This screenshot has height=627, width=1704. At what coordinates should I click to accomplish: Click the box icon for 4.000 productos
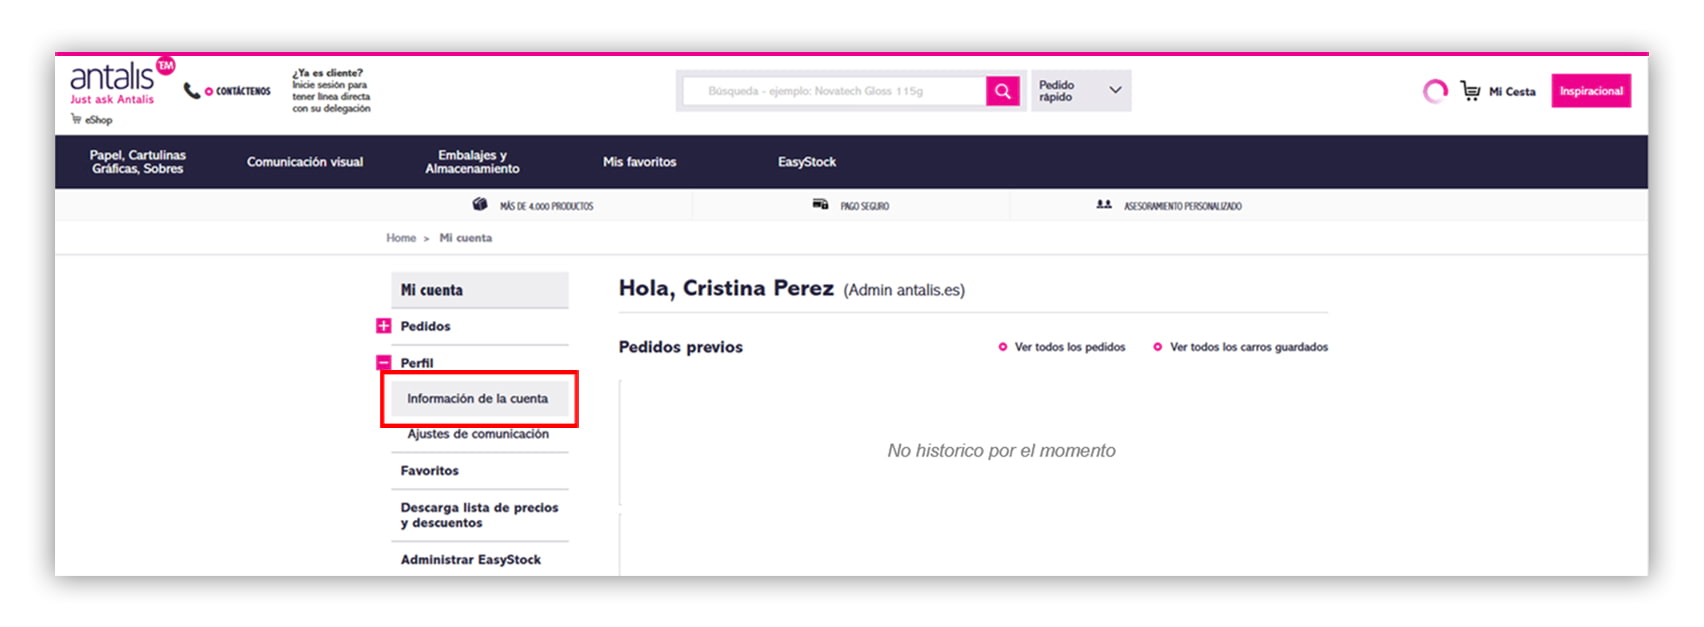tap(480, 205)
